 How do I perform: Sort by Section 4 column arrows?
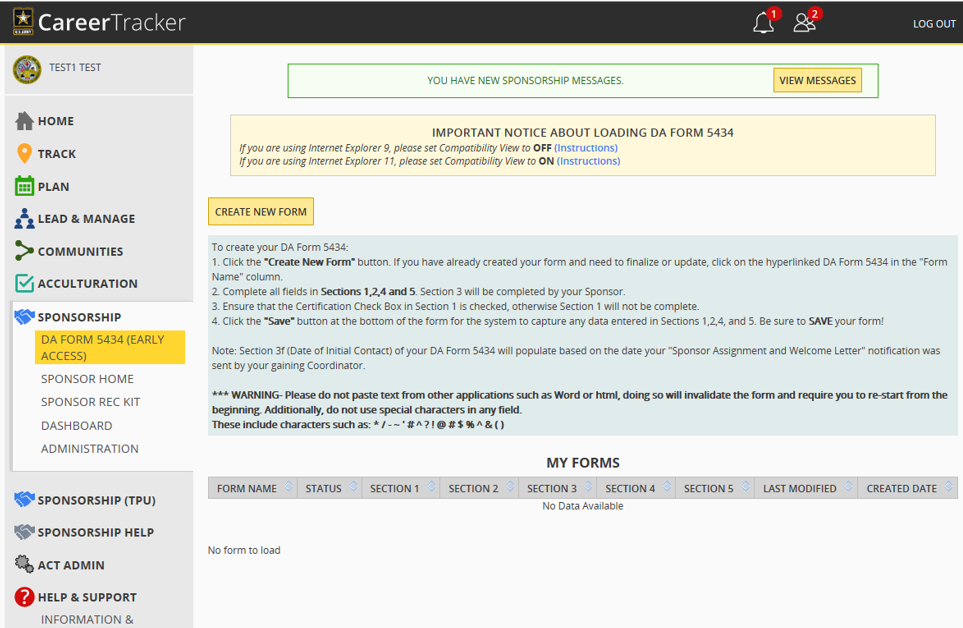click(667, 487)
